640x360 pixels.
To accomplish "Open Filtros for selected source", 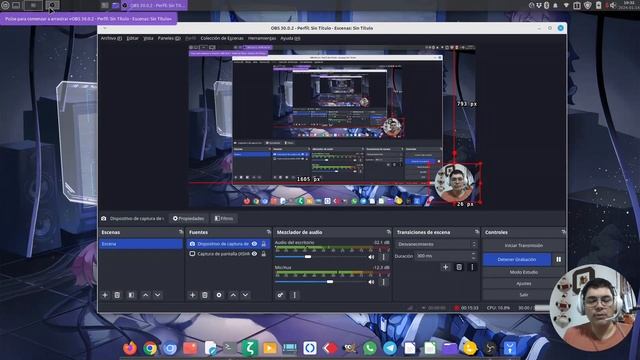I will [224, 218].
